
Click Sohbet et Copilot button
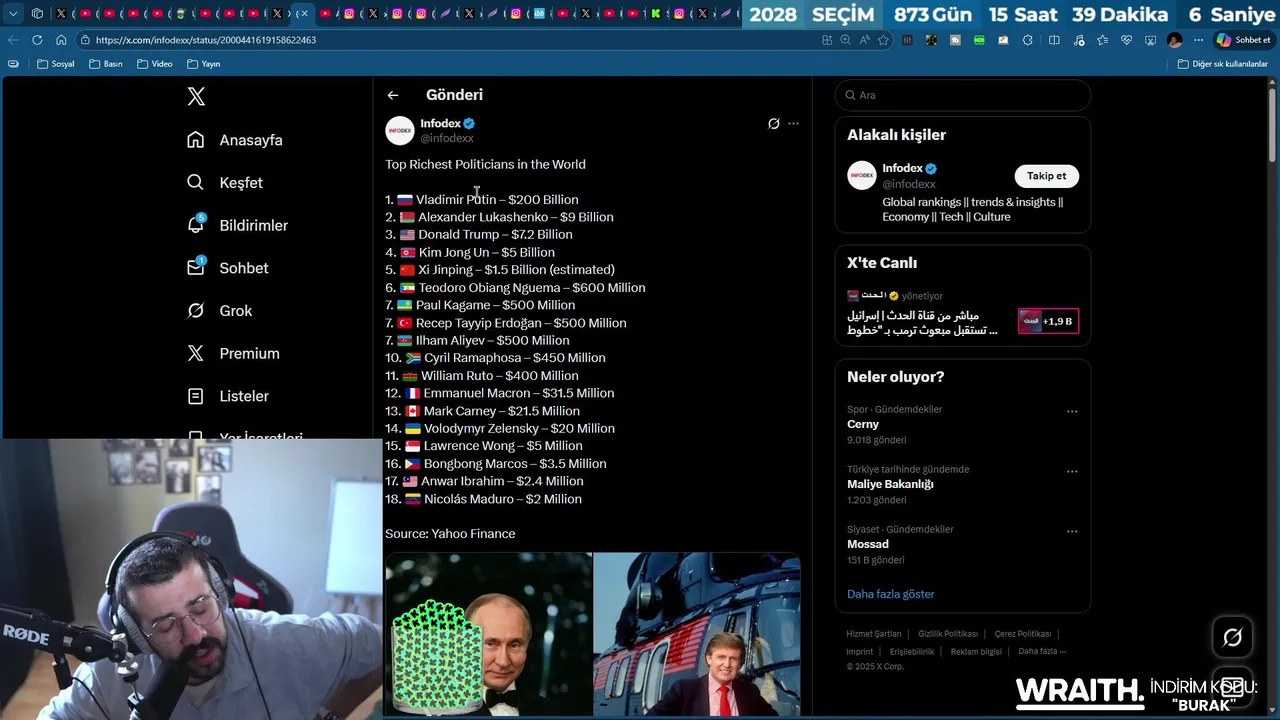point(1243,40)
